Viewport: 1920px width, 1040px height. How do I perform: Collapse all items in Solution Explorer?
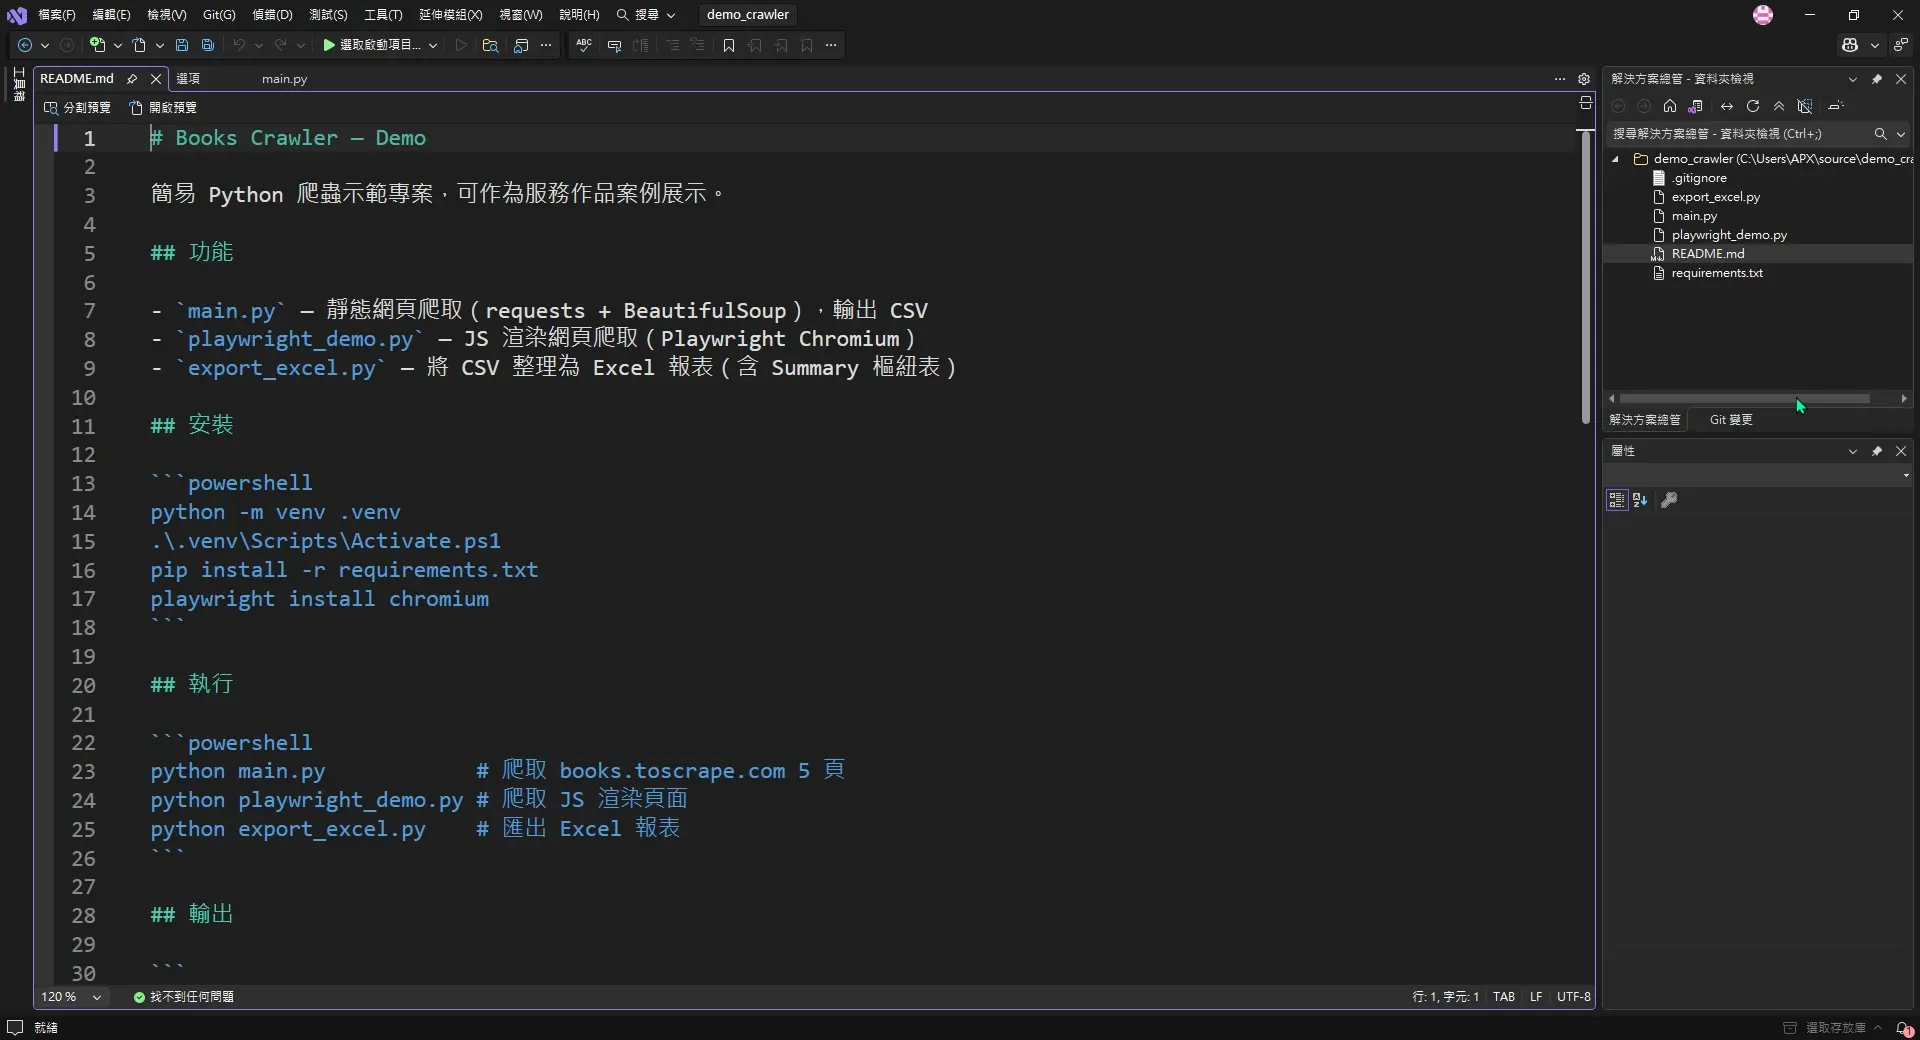(x=1779, y=106)
